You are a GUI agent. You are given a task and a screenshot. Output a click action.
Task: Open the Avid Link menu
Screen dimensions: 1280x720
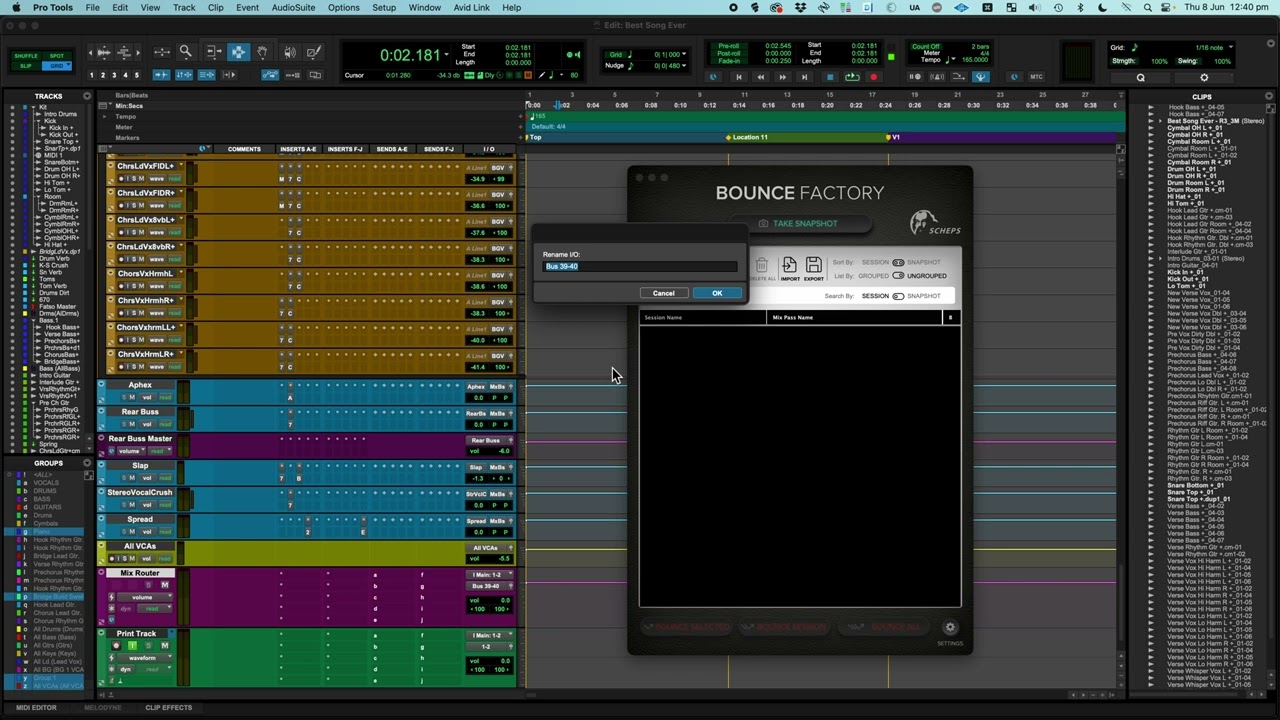[472, 7]
